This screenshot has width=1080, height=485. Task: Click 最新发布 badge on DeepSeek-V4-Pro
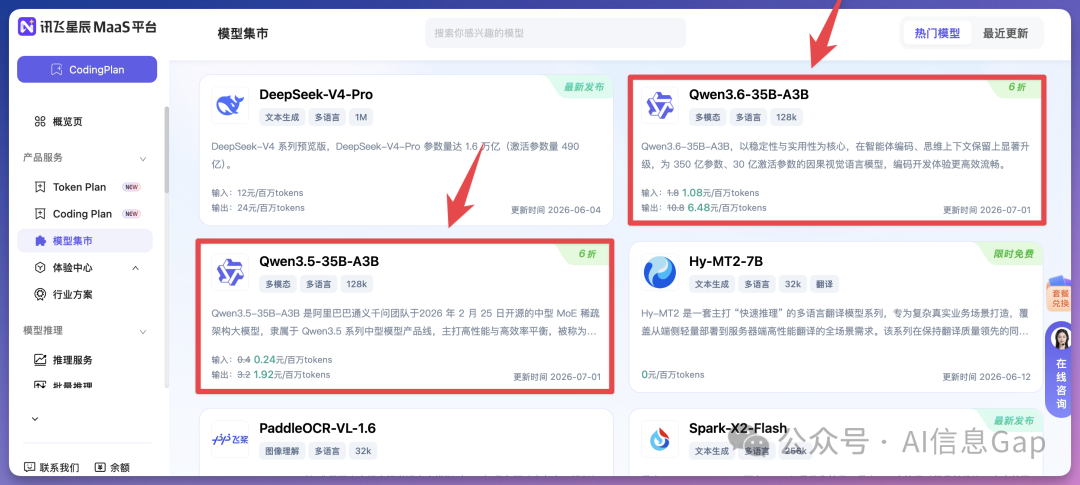click(x=583, y=87)
